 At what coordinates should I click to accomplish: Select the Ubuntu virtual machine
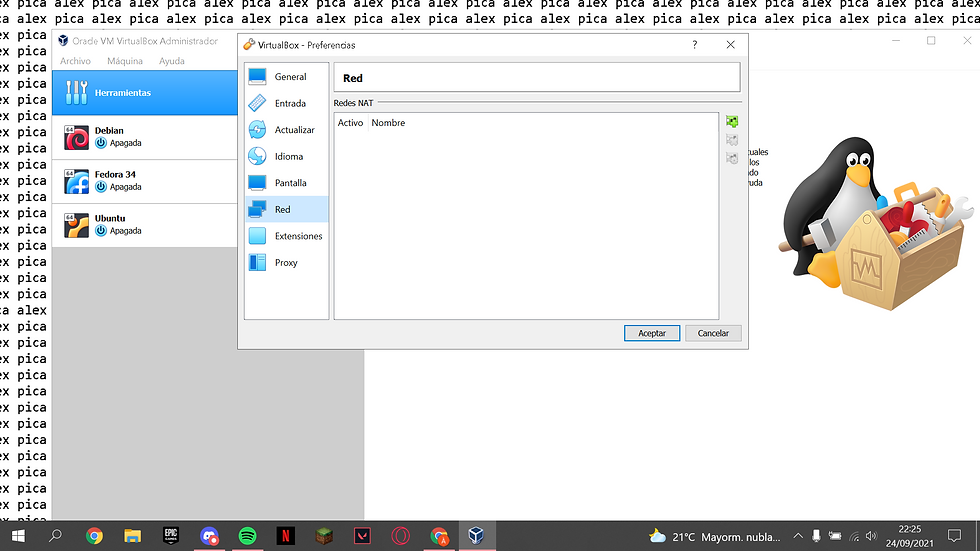pyautogui.click(x=145, y=225)
